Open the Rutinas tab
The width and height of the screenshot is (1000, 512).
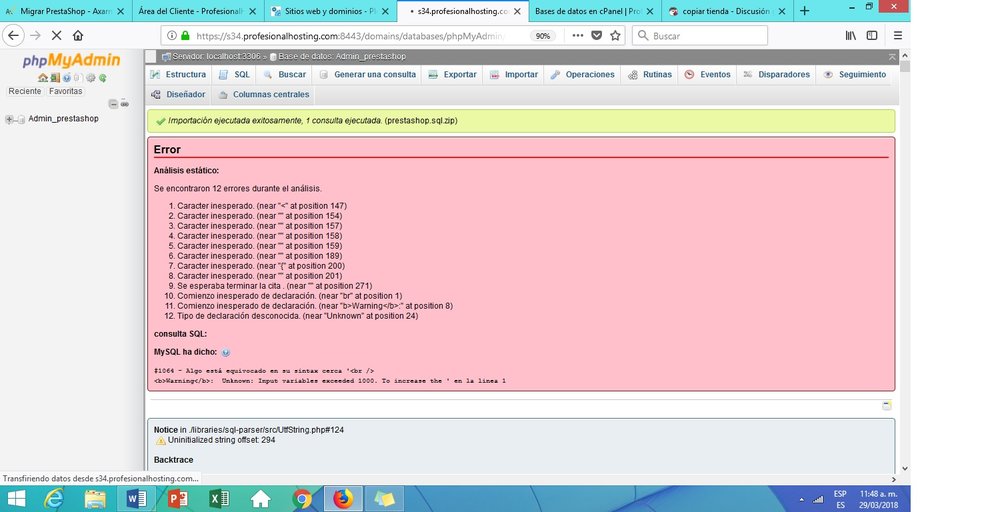(x=650, y=75)
